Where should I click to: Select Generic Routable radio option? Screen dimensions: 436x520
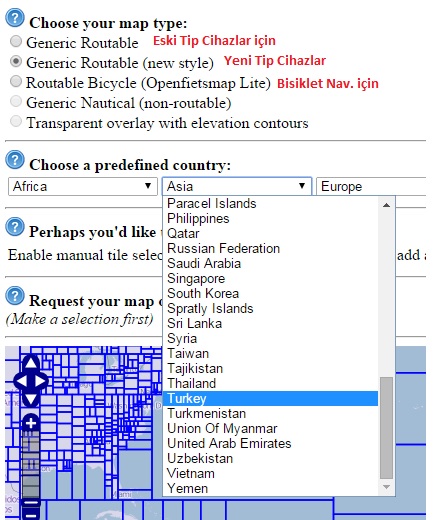pyautogui.click(x=16, y=41)
